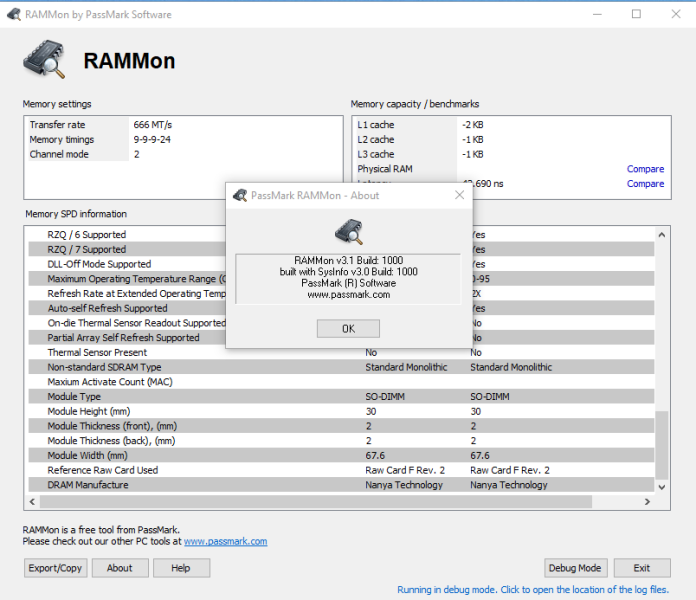Open the Help button
This screenshot has width=696, height=600.
[181, 568]
